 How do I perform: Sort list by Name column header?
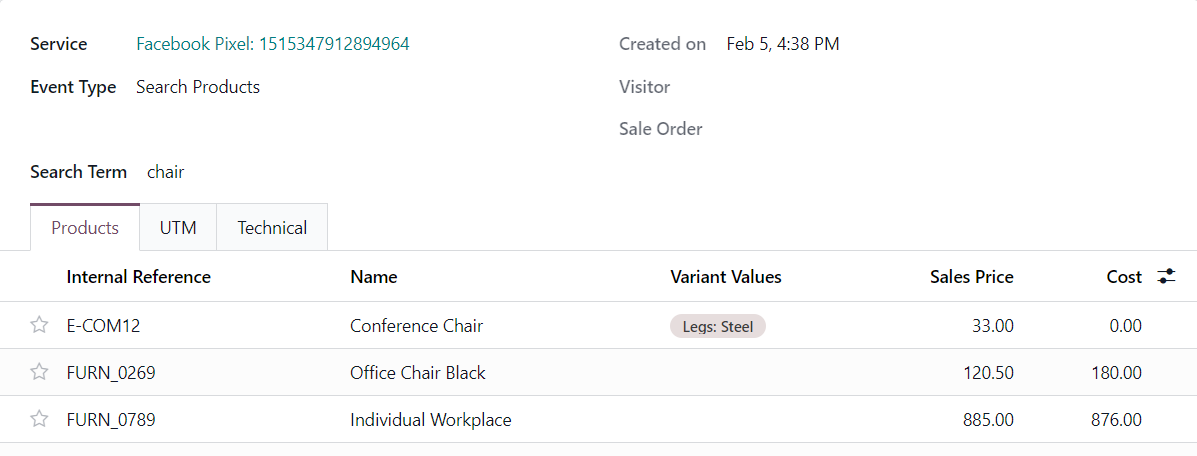click(x=373, y=277)
